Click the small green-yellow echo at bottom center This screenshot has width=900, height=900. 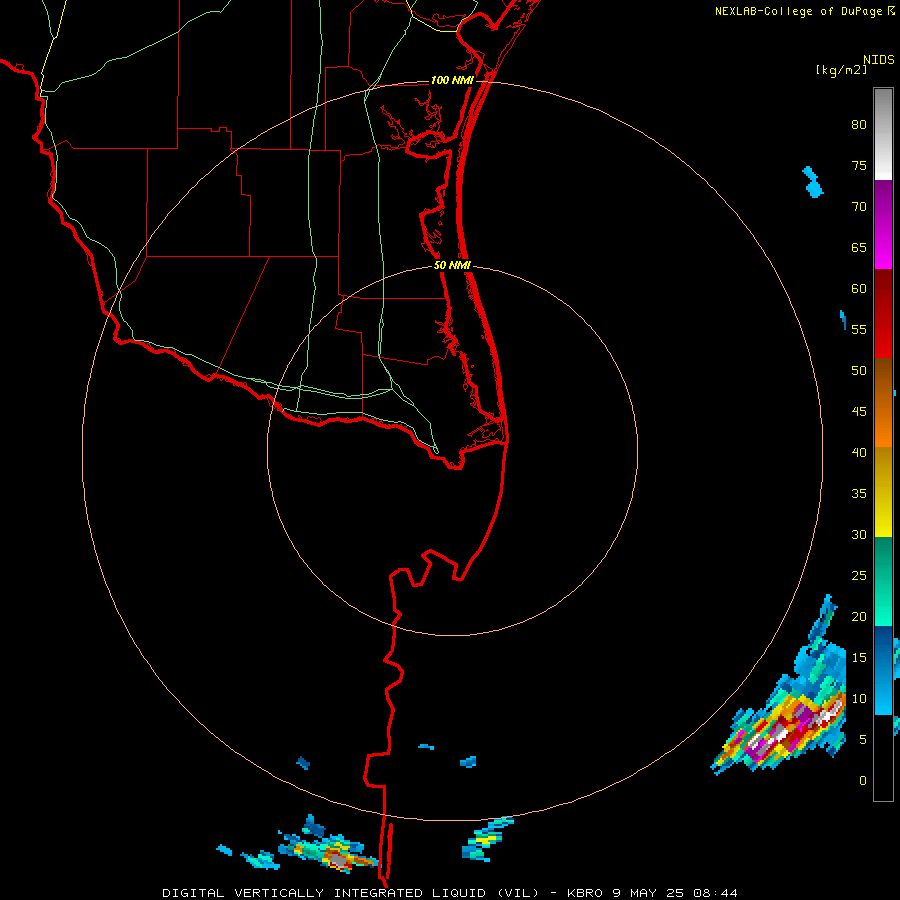(x=486, y=839)
